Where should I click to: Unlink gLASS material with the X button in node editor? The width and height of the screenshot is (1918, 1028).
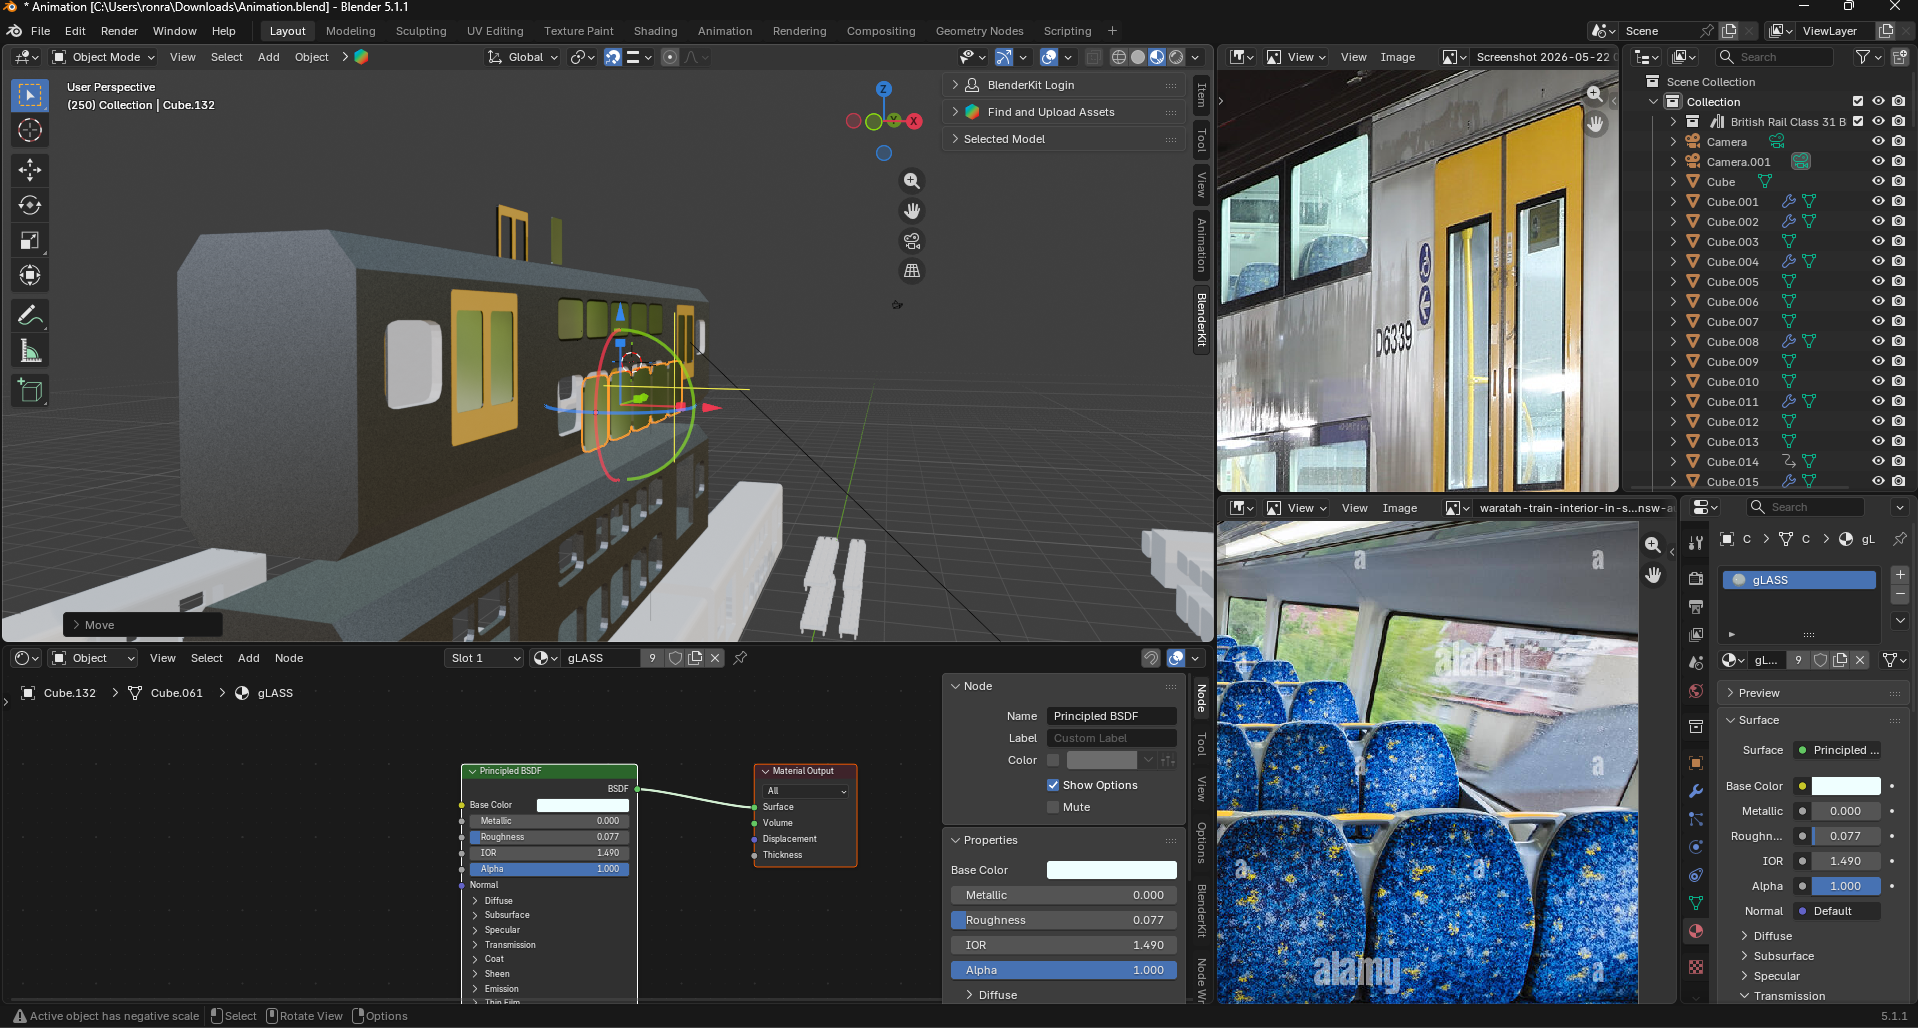point(715,658)
